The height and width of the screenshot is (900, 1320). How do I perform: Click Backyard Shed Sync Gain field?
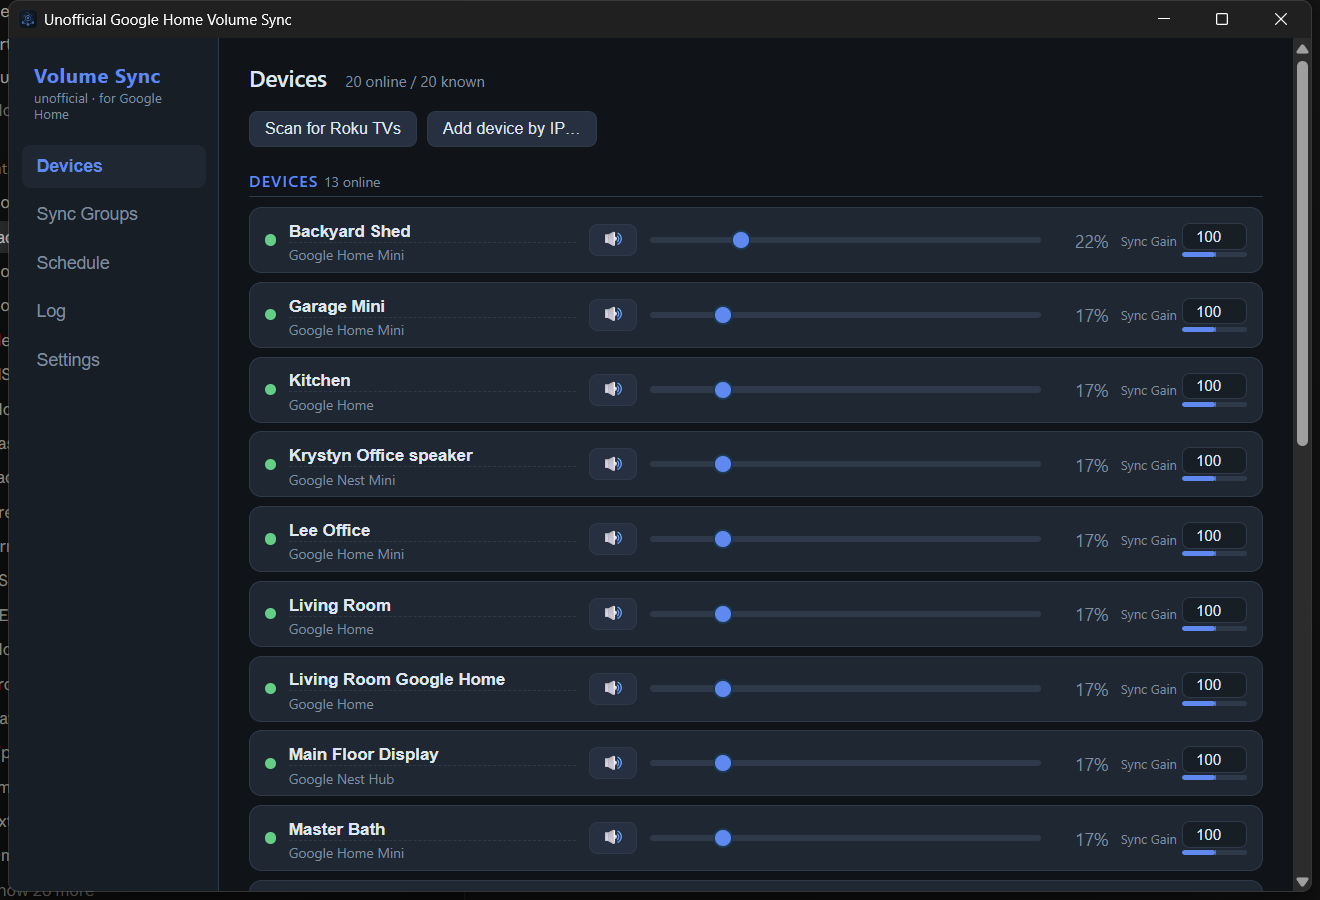(1214, 237)
